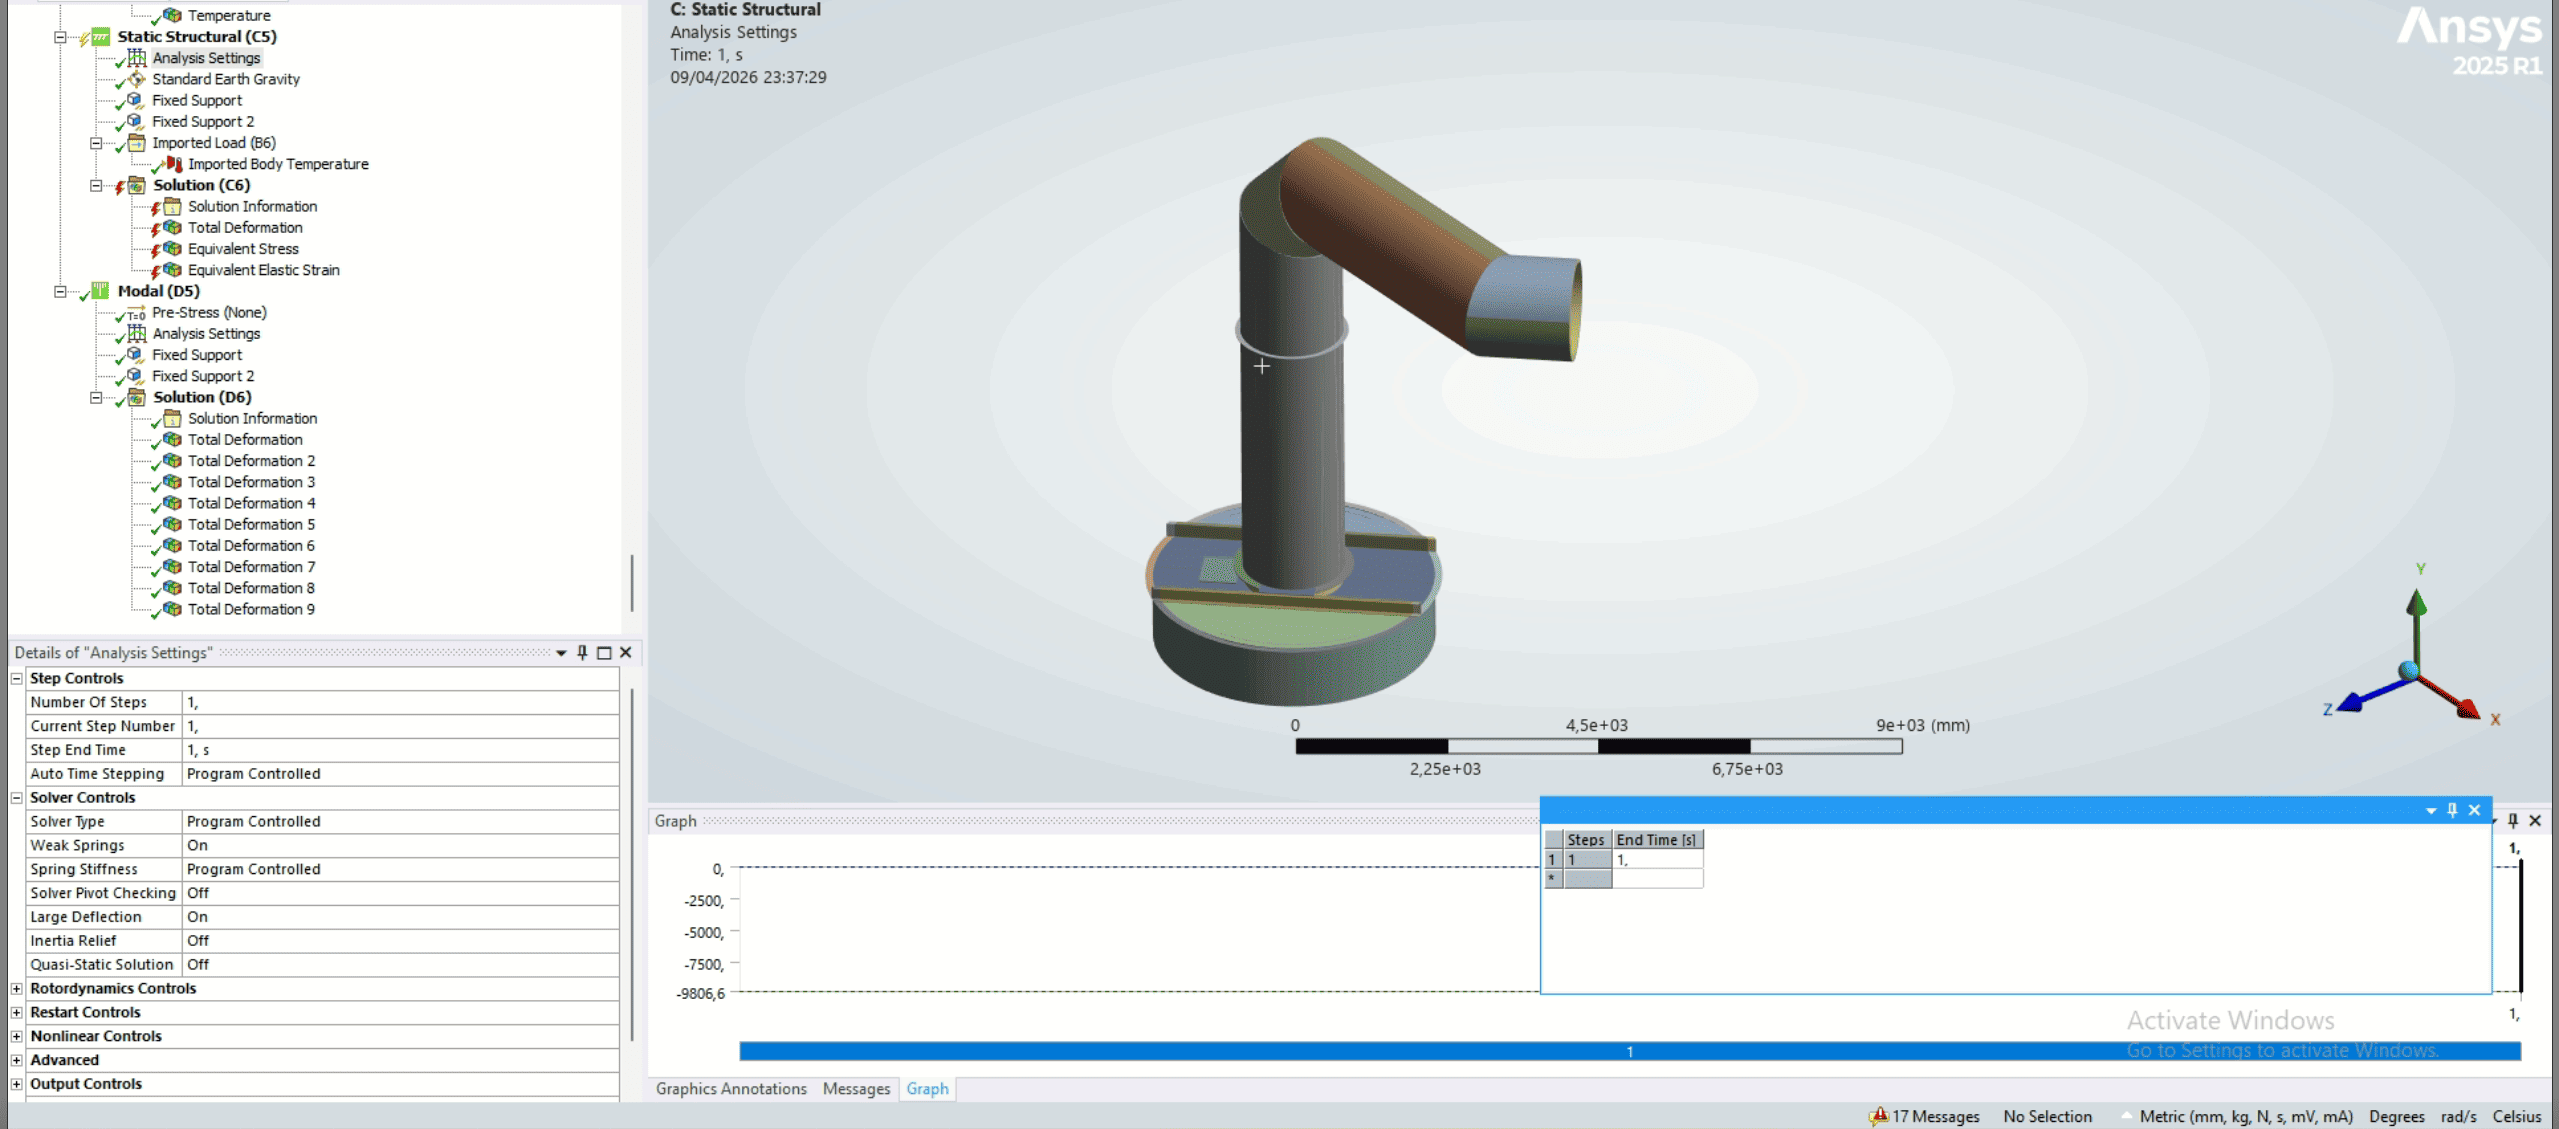Expand the Output Controls section
The height and width of the screenshot is (1129, 2559).
pos(16,1084)
